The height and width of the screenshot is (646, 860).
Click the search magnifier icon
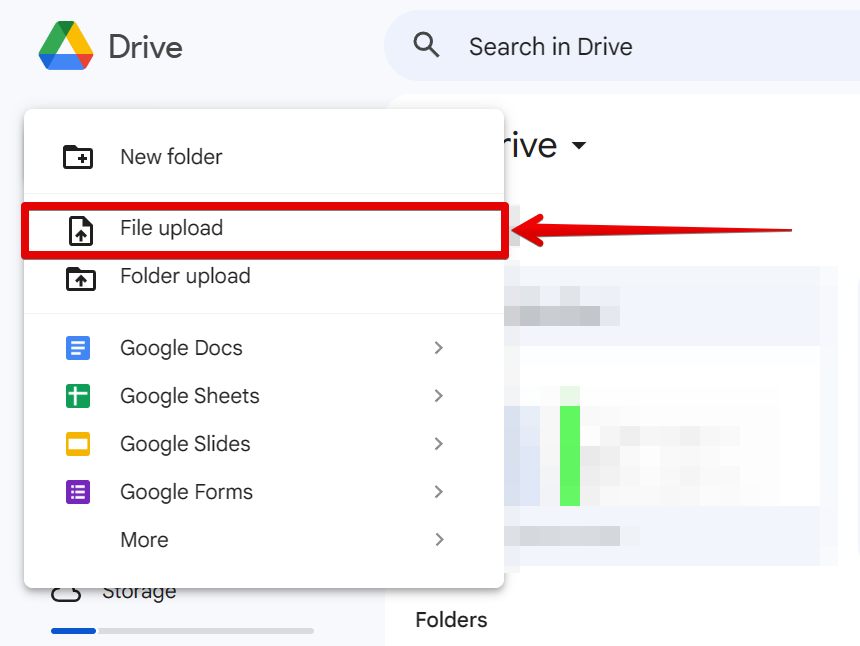tap(427, 46)
